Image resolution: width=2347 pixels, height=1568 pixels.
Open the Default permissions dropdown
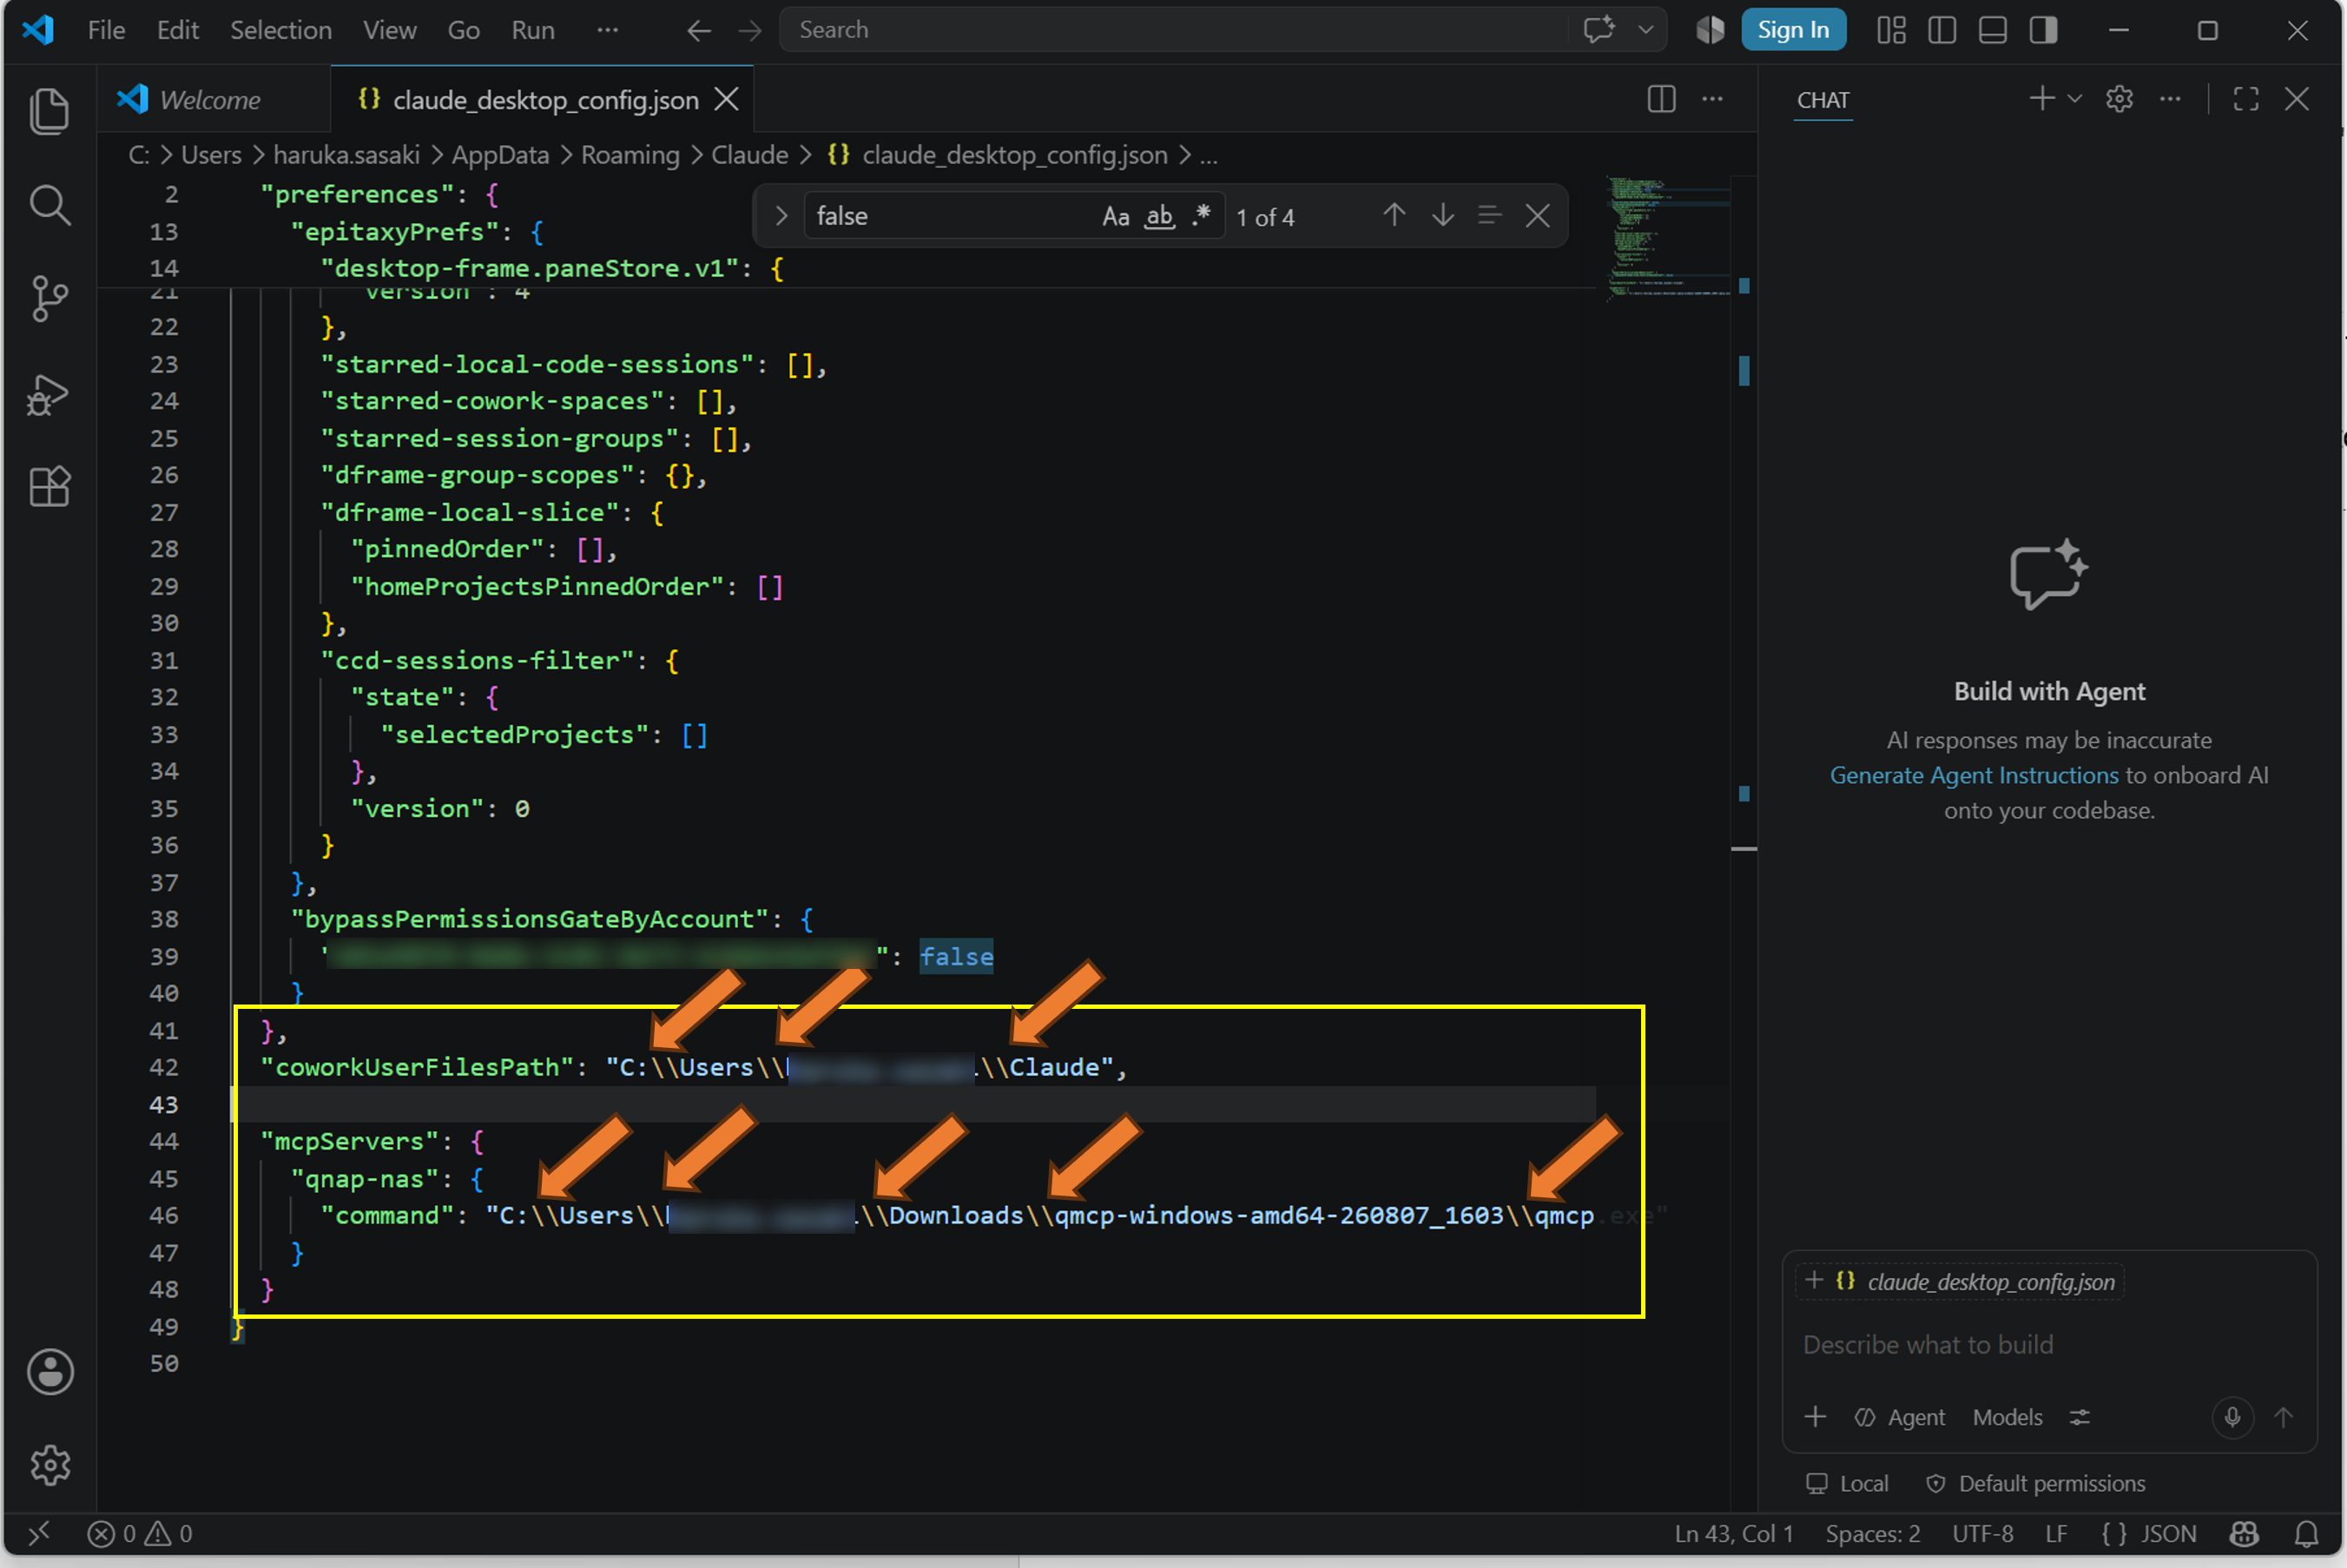point(2036,1483)
